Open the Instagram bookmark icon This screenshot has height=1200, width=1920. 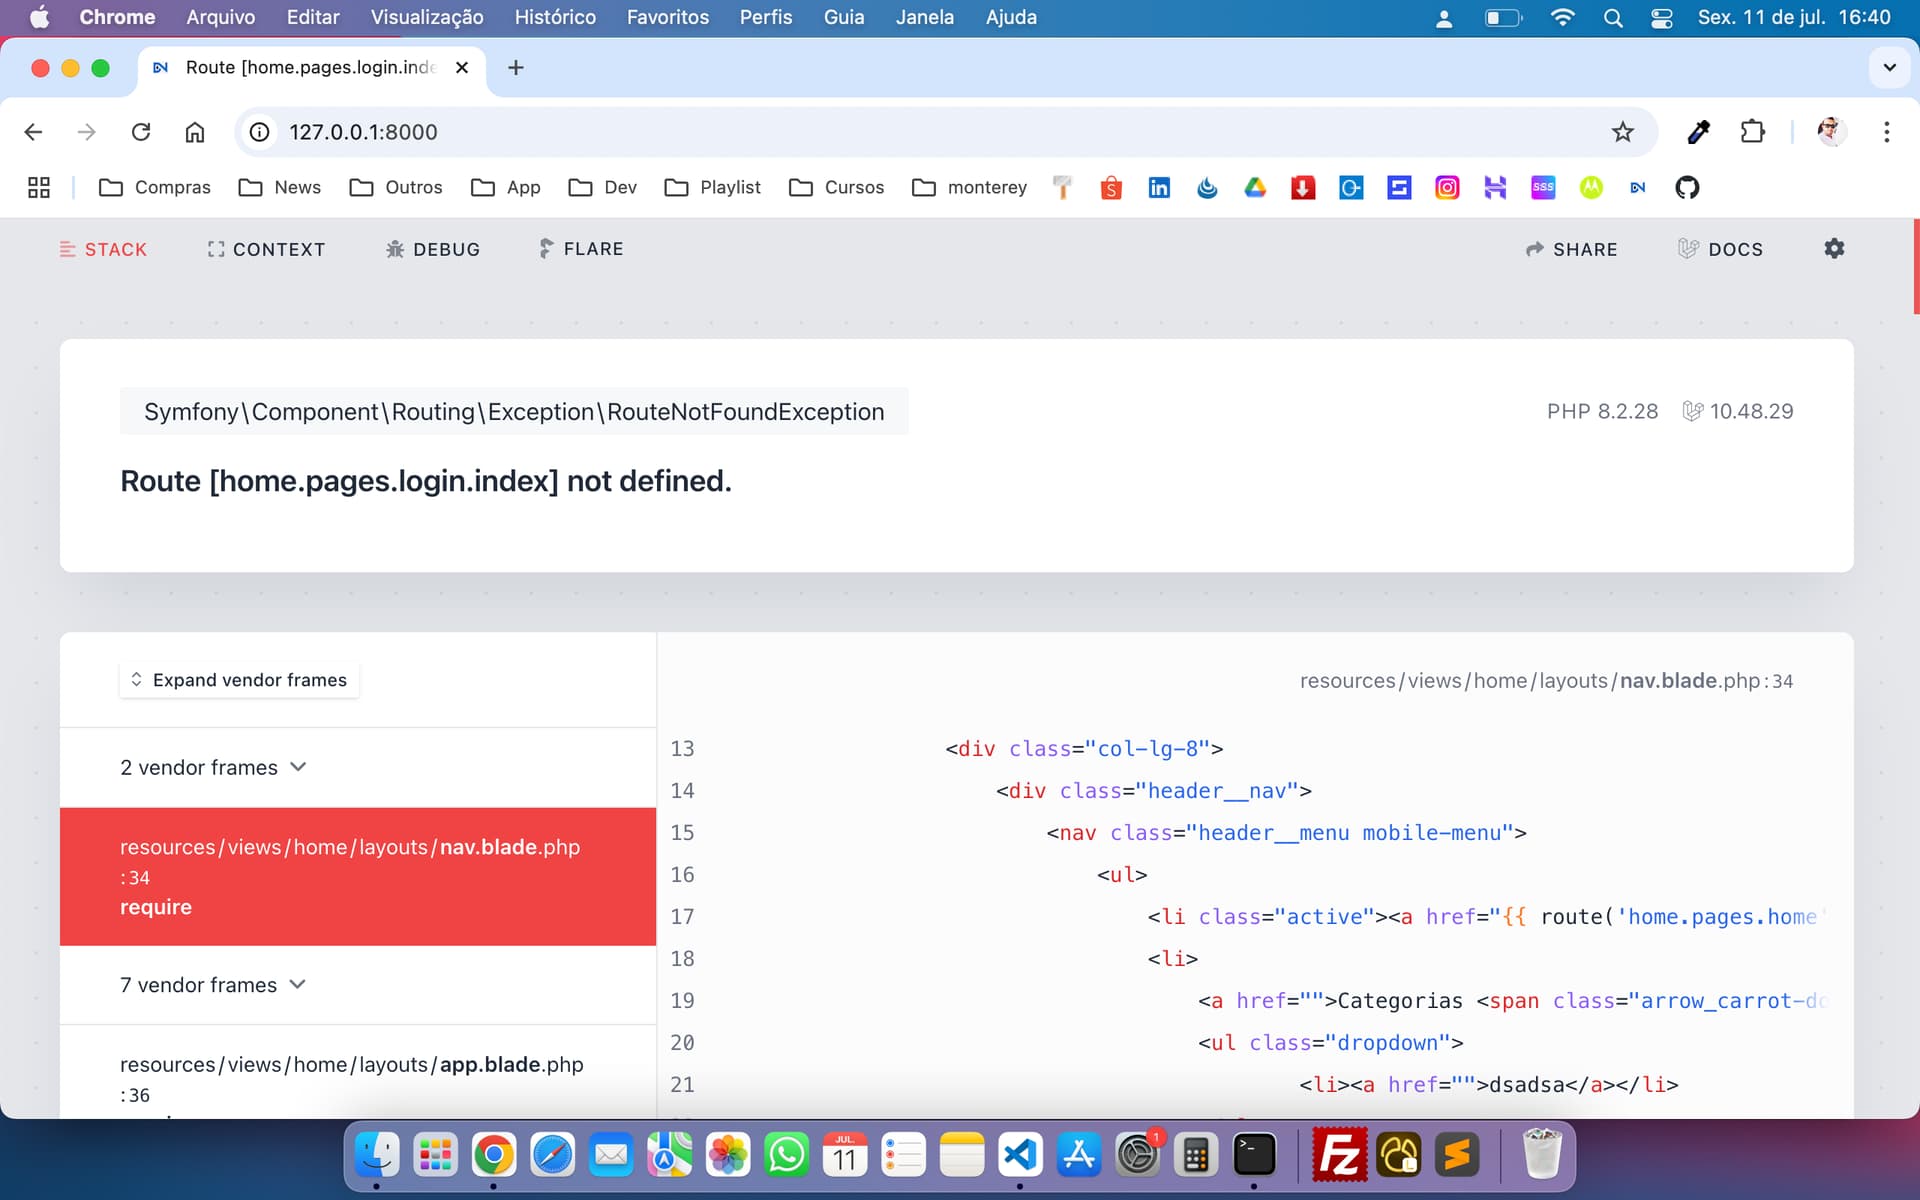coord(1446,187)
